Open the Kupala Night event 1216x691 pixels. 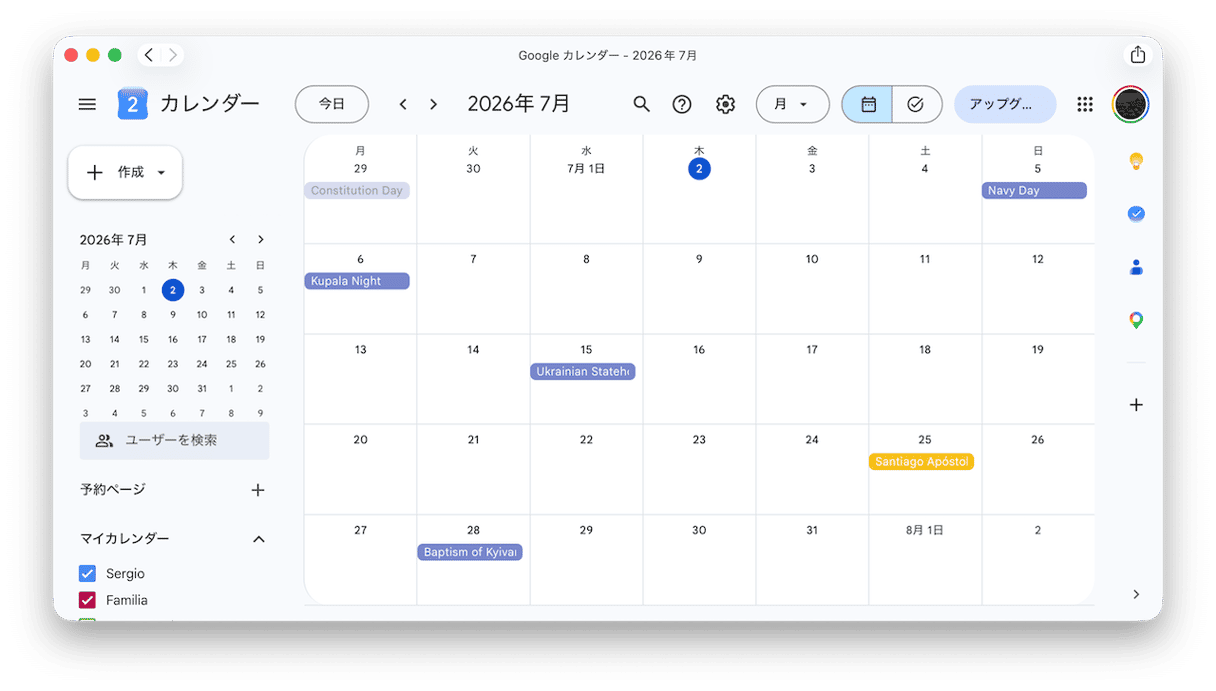tap(357, 281)
